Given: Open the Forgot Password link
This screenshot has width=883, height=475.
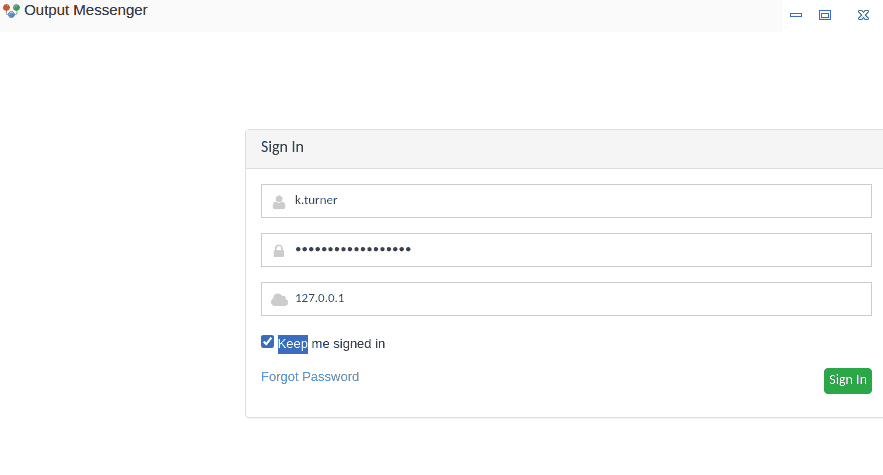Looking at the screenshot, I should (310, 377).
